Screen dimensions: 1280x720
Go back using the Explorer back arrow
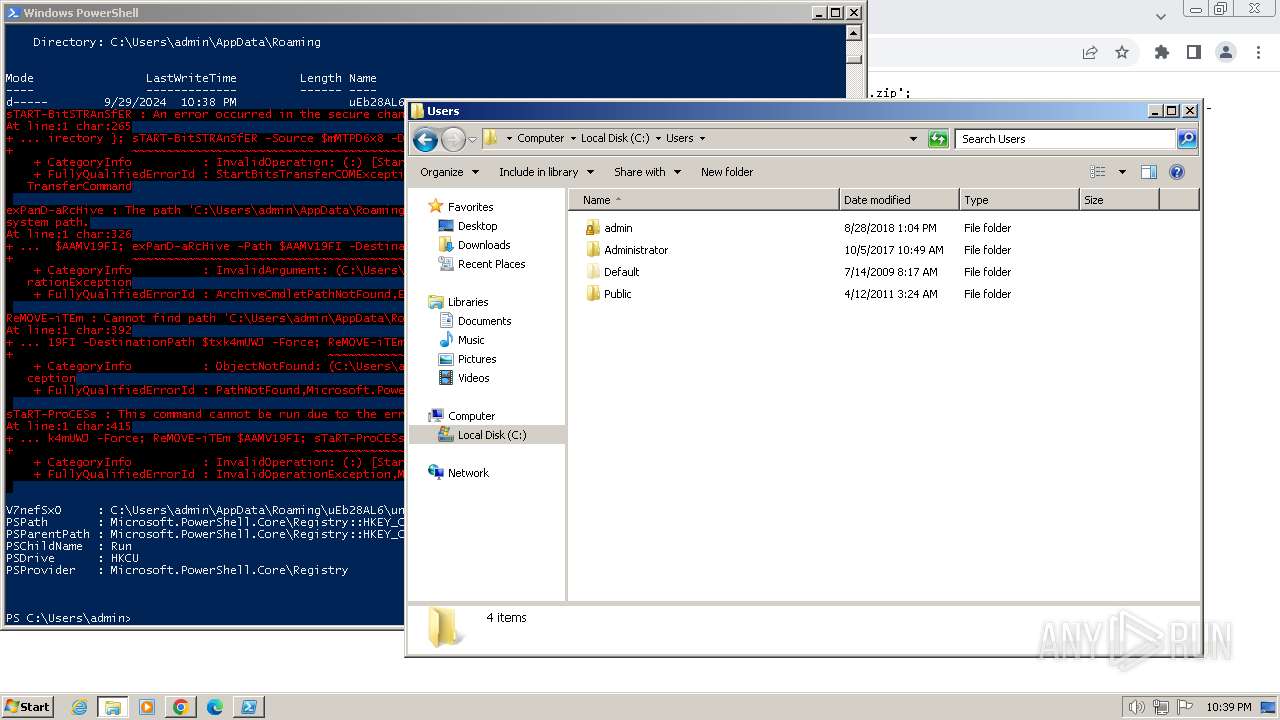[x=425, y=139]
